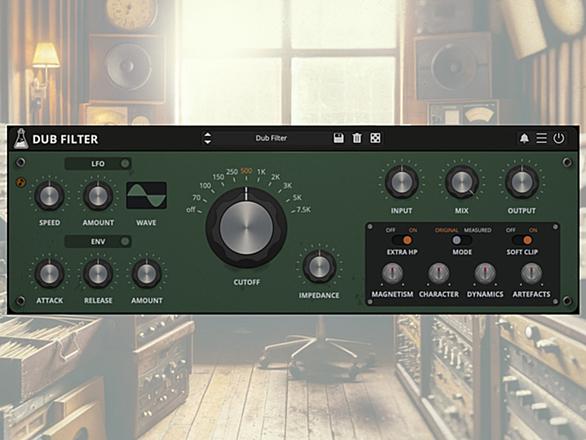Set cutoff to 2K marking
This screenshot has height=440, width=586.
(x=275, y=177)
